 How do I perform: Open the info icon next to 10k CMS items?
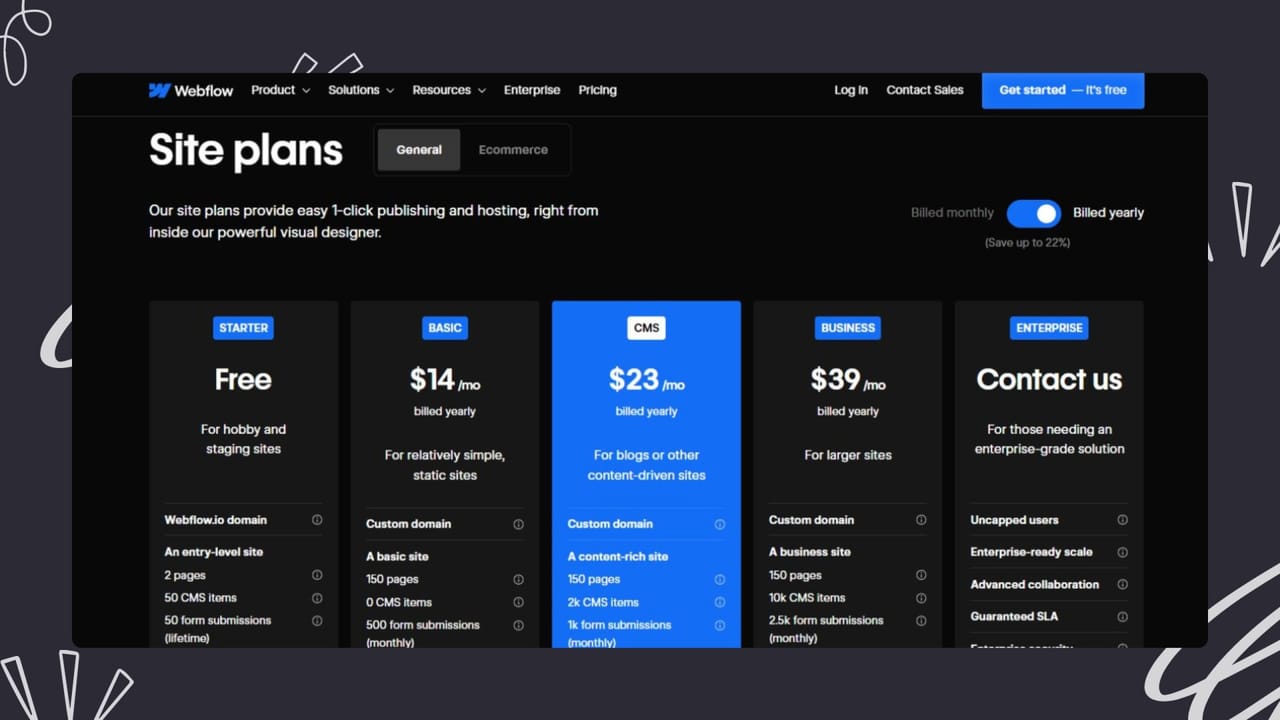pyautogui.click(x=921, y=598)
